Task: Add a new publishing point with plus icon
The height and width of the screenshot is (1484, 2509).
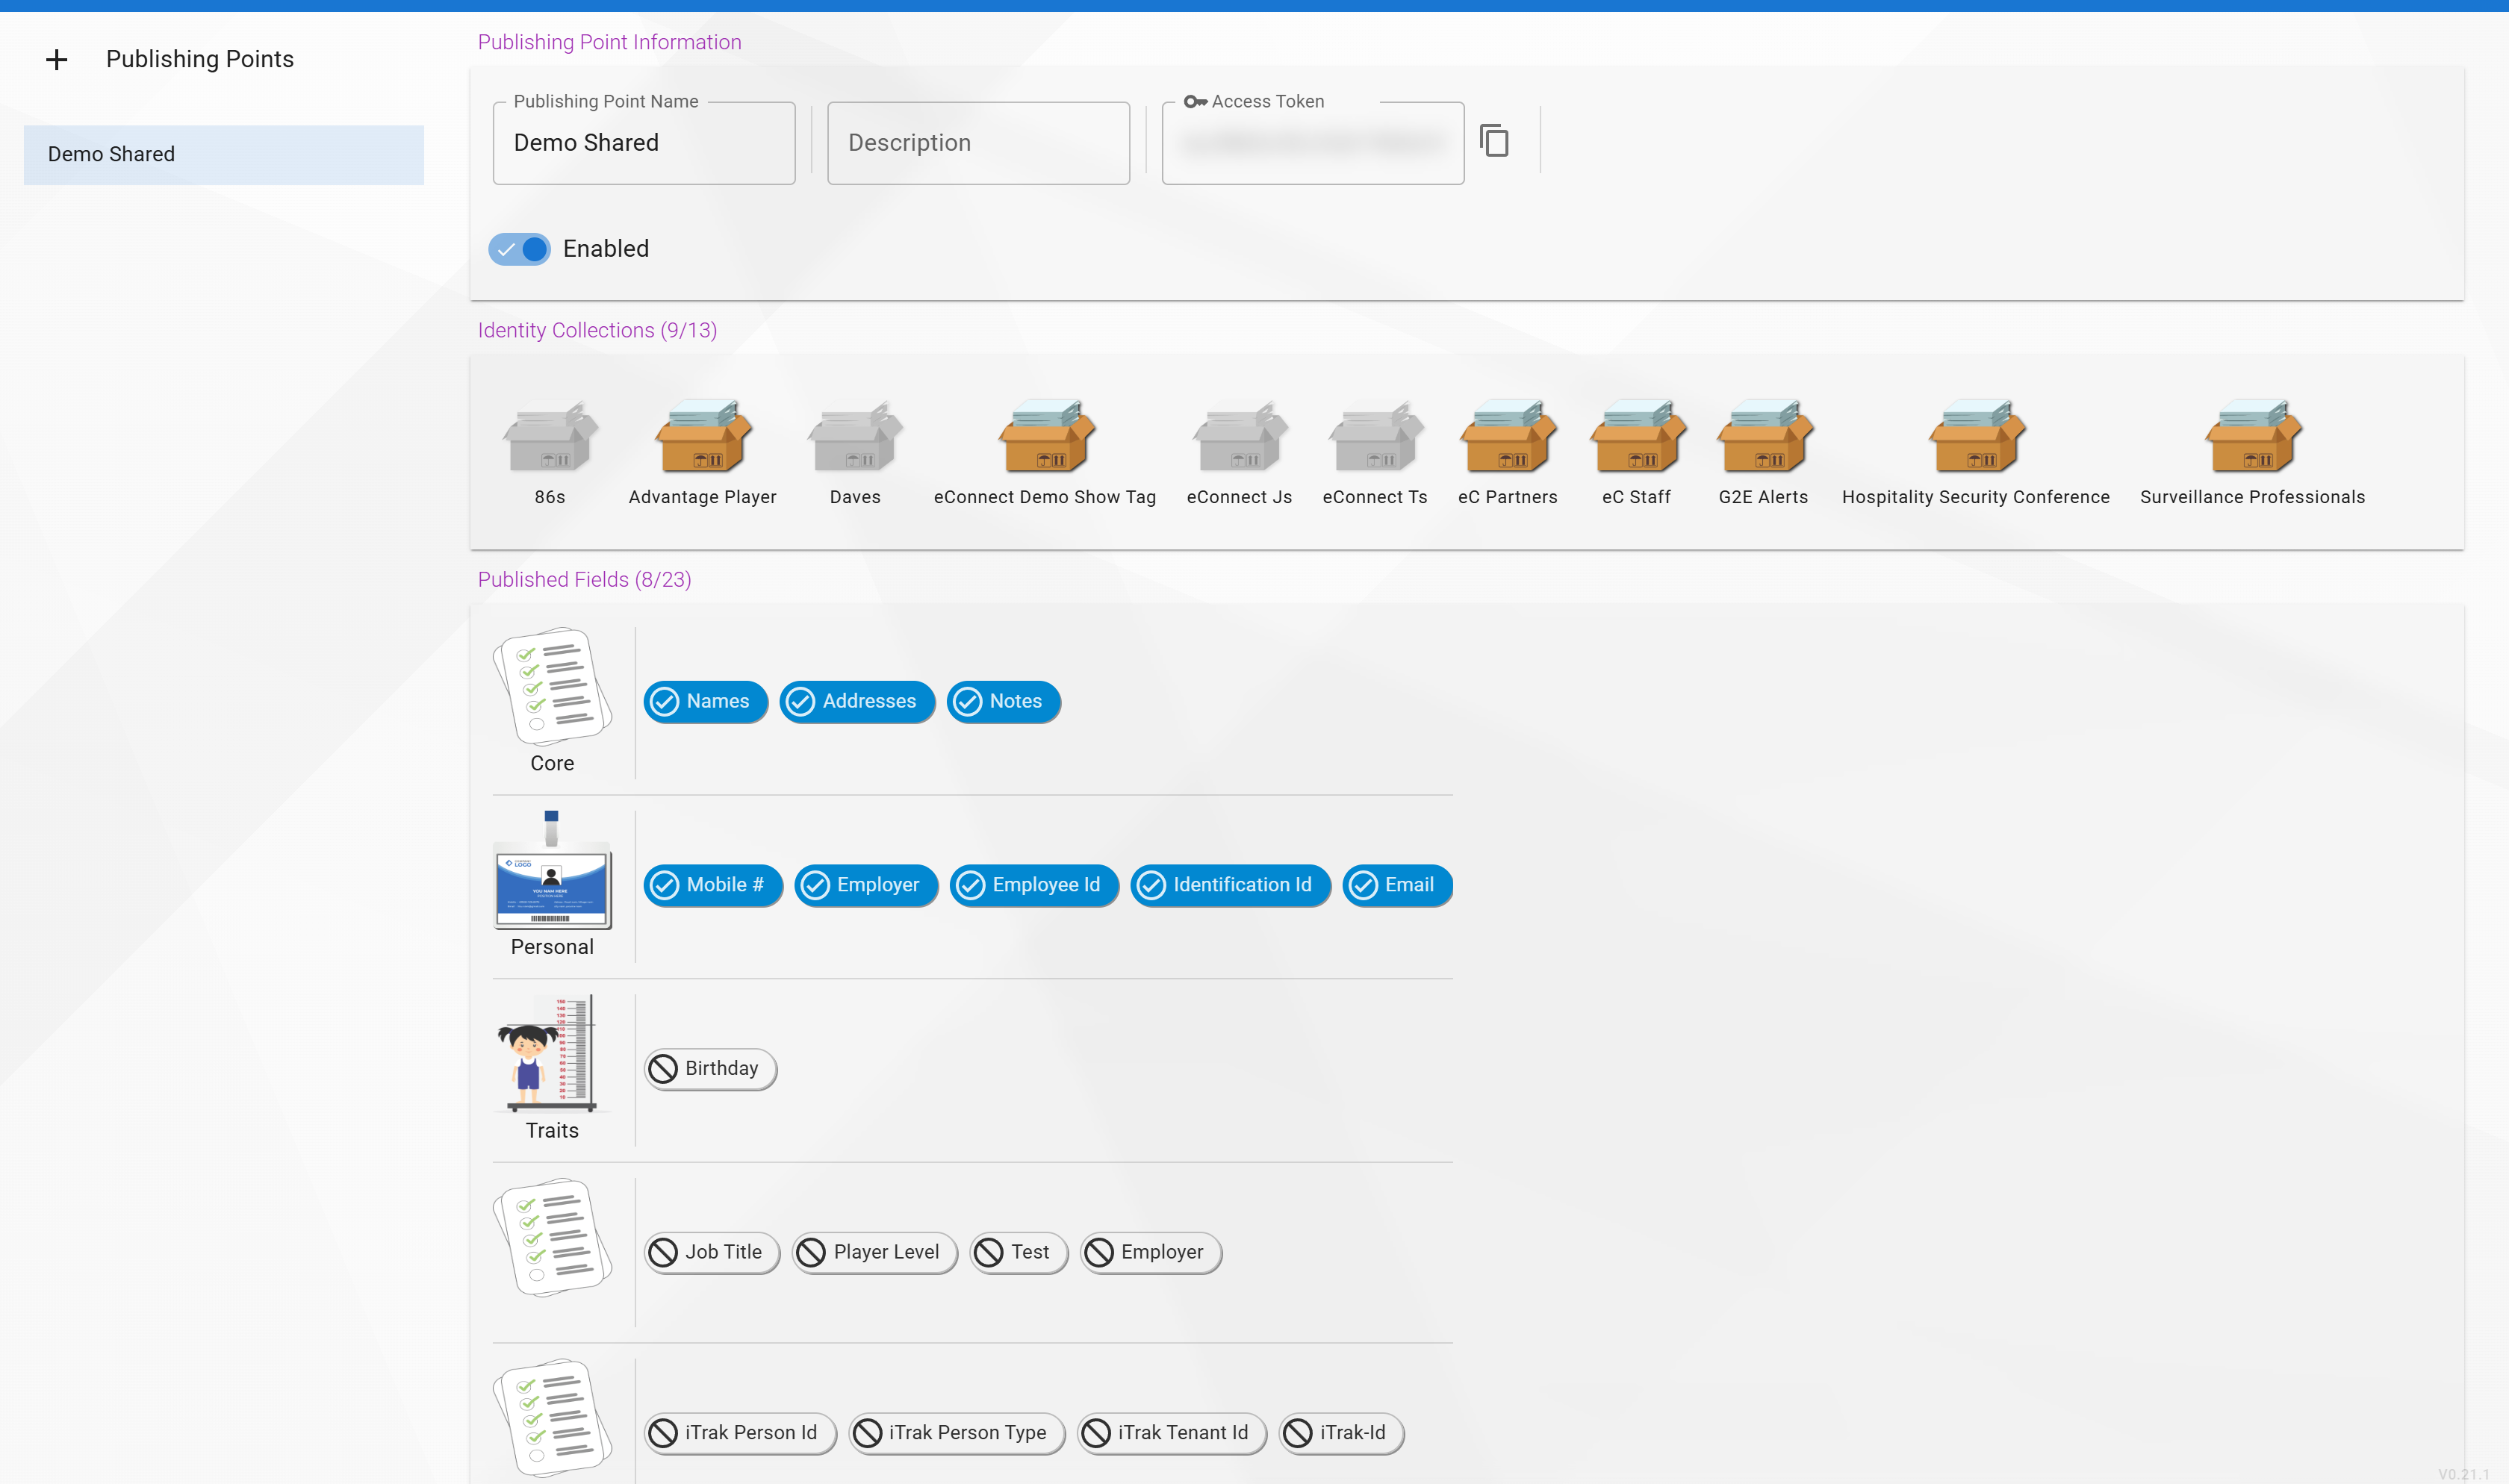Action: tap(57, 60)
